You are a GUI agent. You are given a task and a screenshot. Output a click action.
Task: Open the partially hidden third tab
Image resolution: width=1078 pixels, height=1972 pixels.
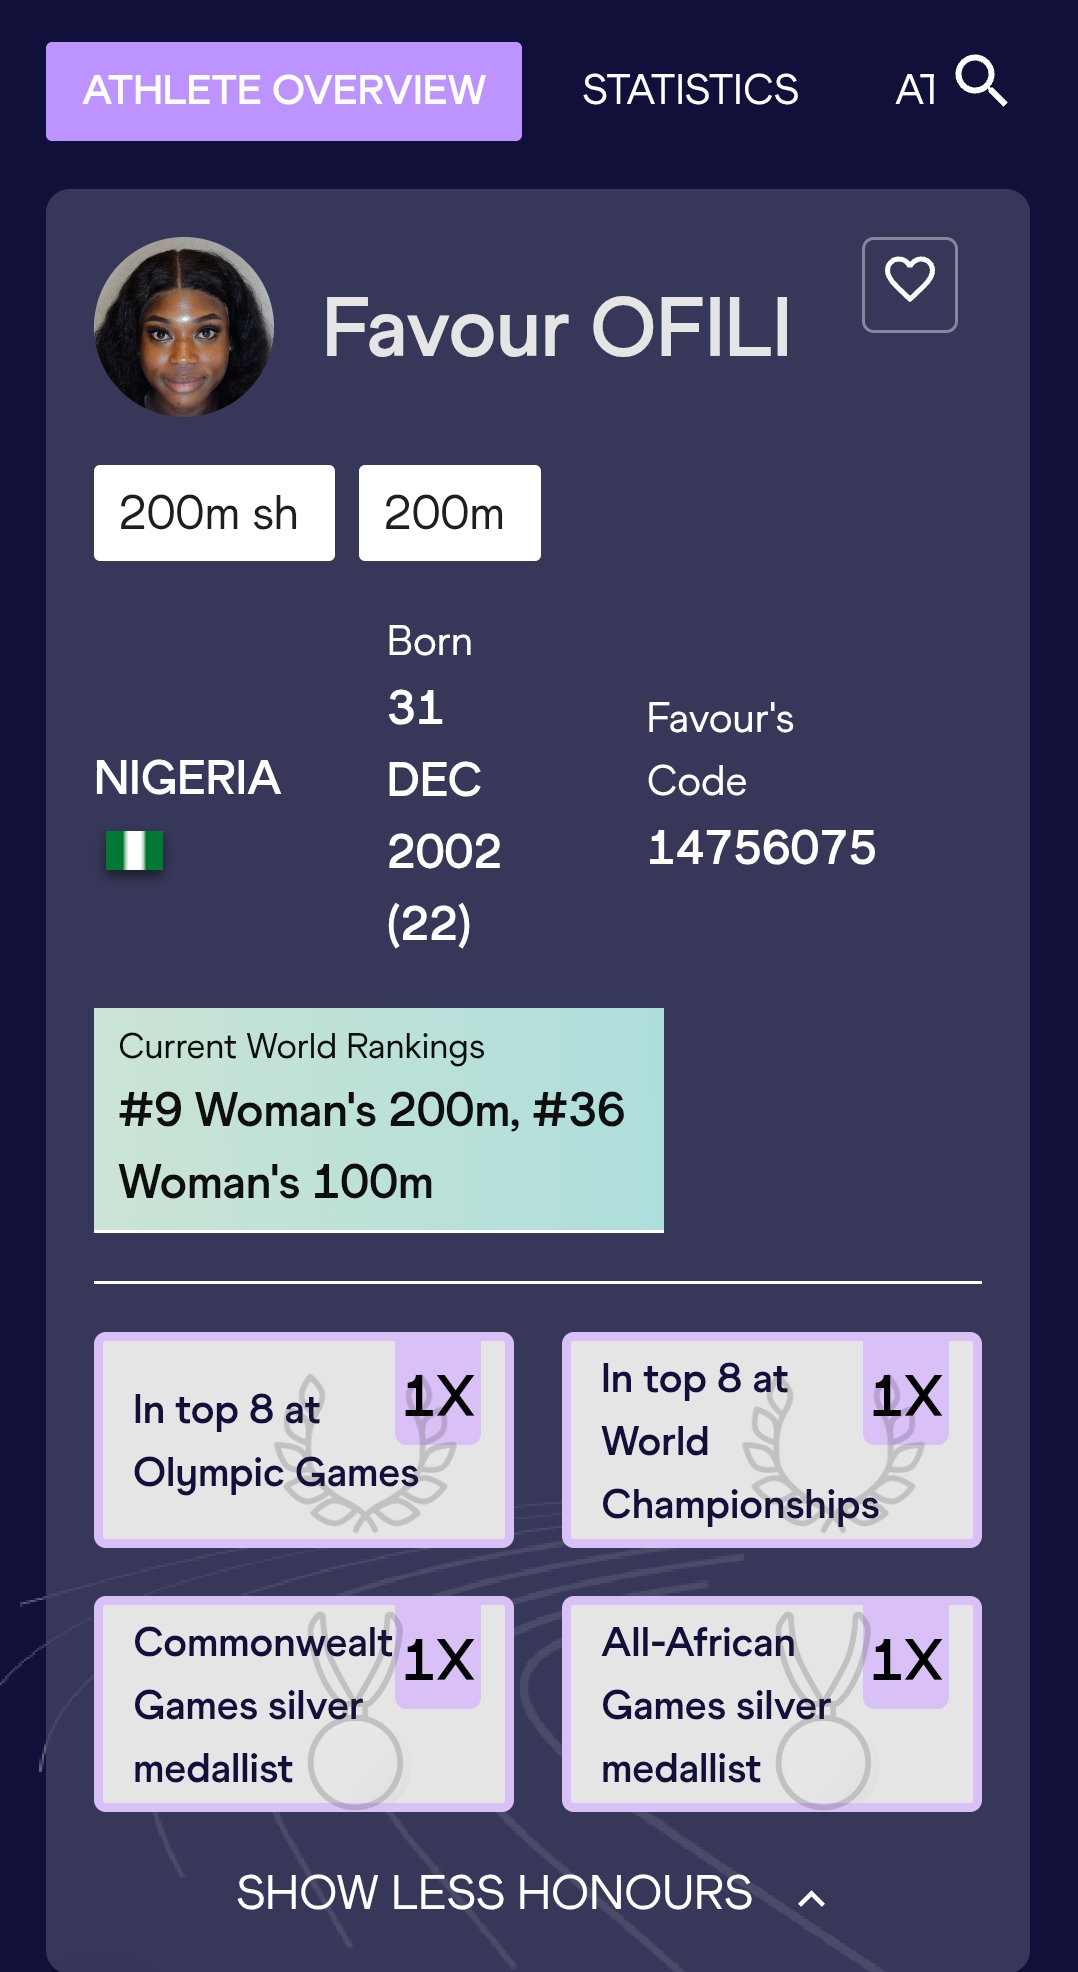tap(916, 90)
